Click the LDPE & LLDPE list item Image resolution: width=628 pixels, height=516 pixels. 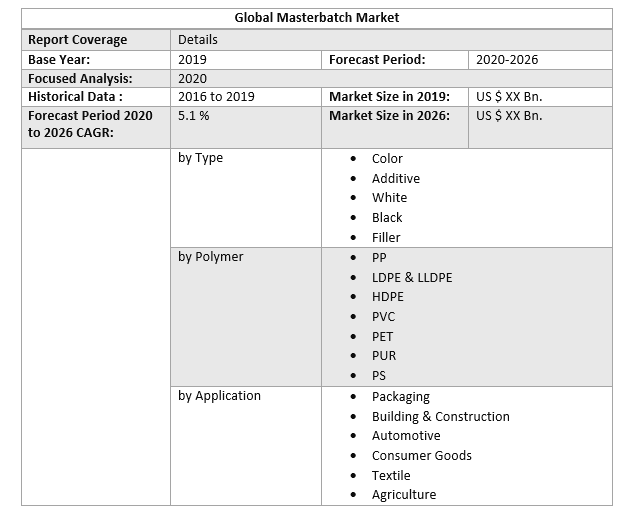point(412,277)
